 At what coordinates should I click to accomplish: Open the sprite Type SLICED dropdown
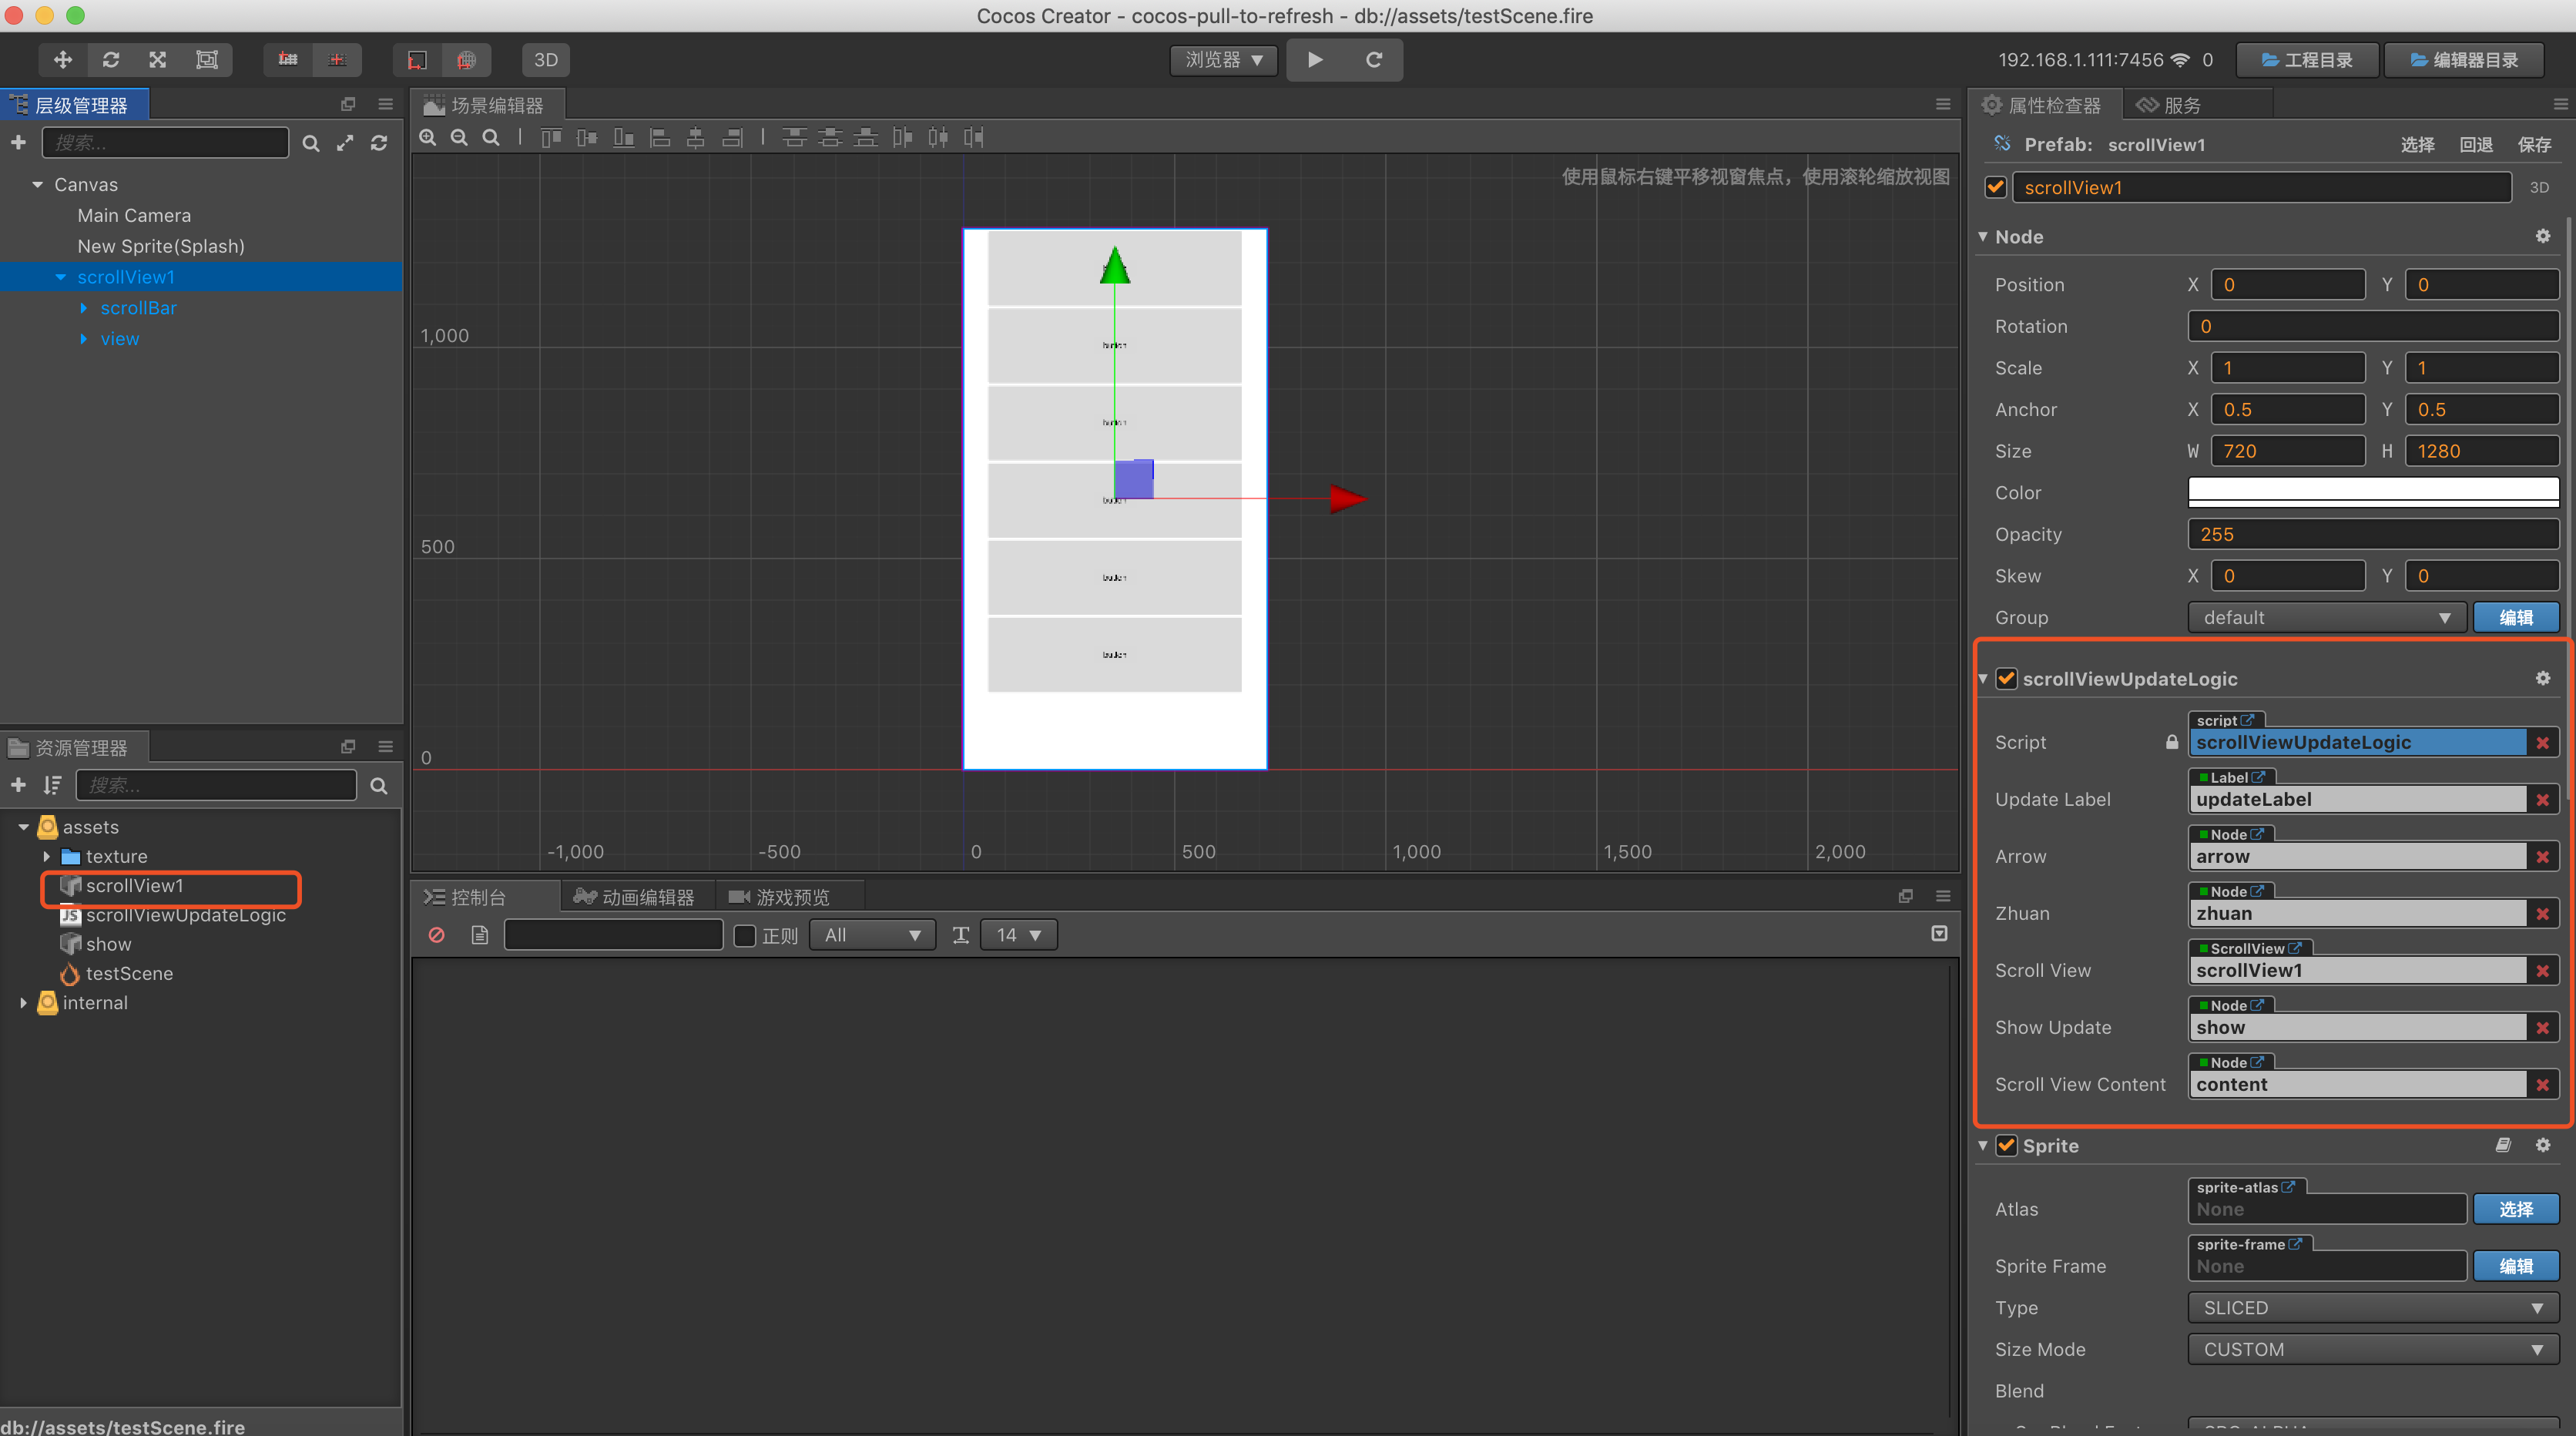click(2372, 1308)
